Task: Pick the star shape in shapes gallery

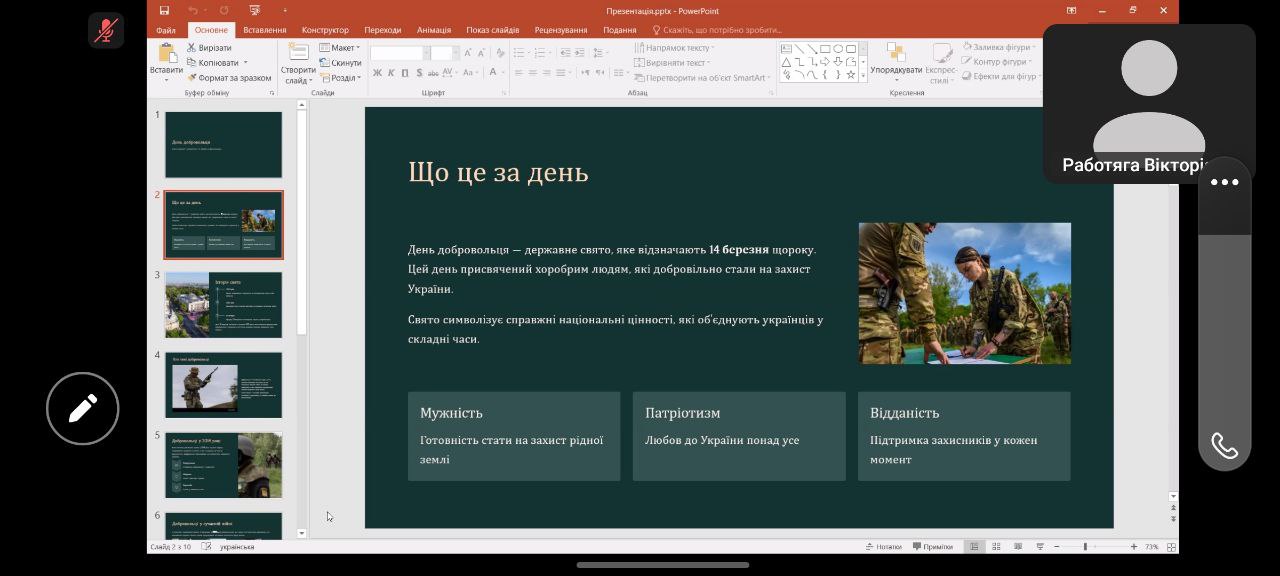Action: (x=851, y=74)
